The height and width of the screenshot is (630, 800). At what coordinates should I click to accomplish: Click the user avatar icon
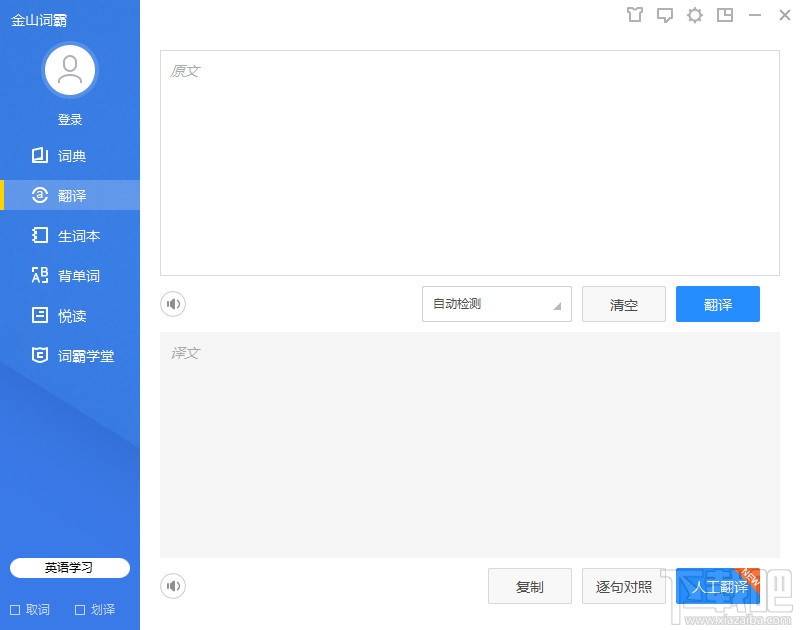[70, 70]
